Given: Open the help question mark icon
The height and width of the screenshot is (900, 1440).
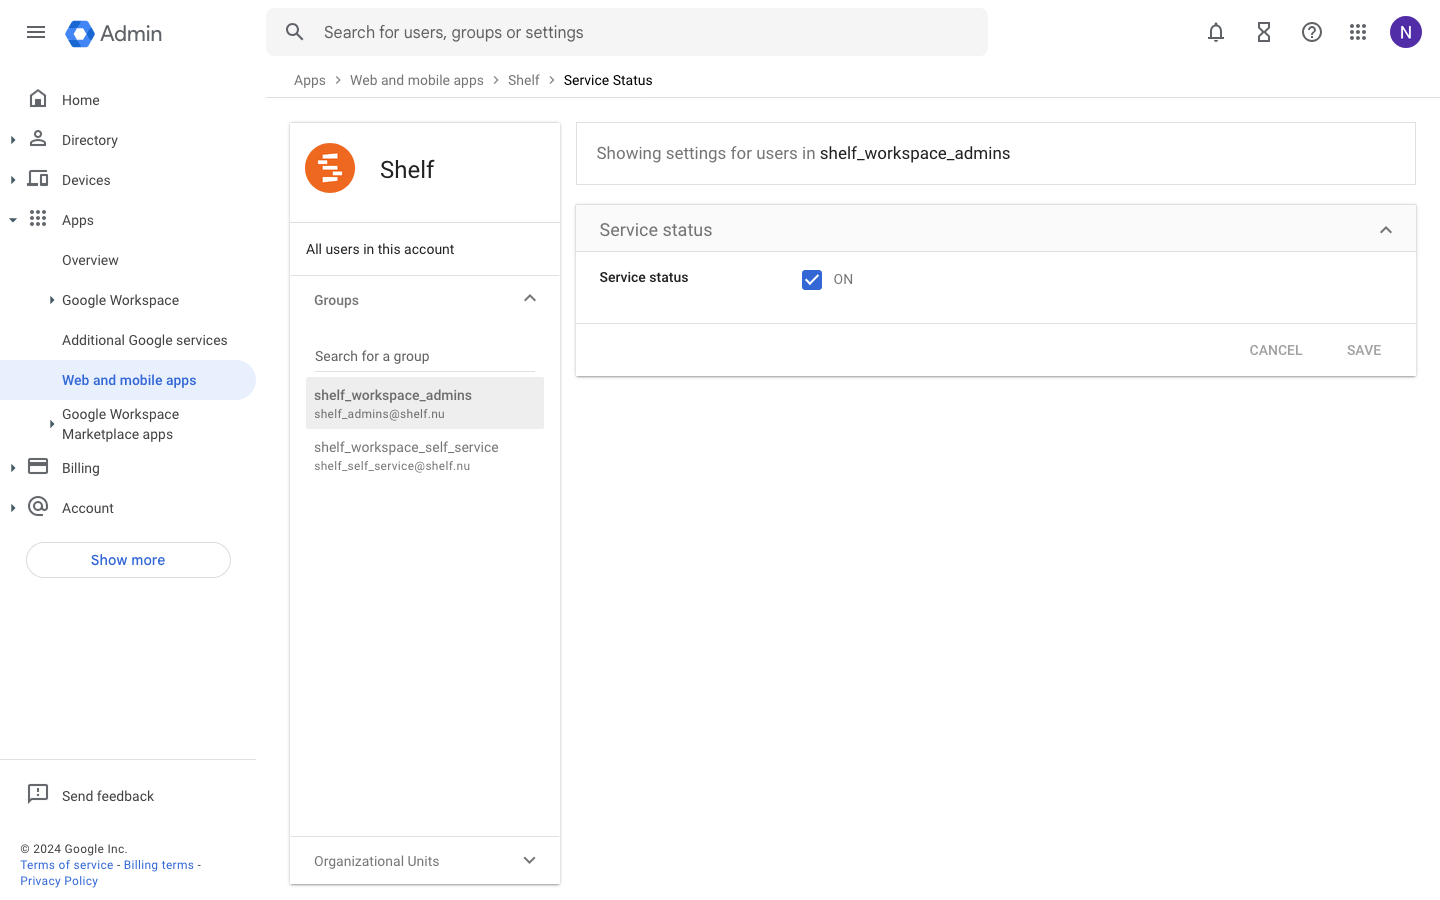Looking at the screenshot, I should 1312,32.
